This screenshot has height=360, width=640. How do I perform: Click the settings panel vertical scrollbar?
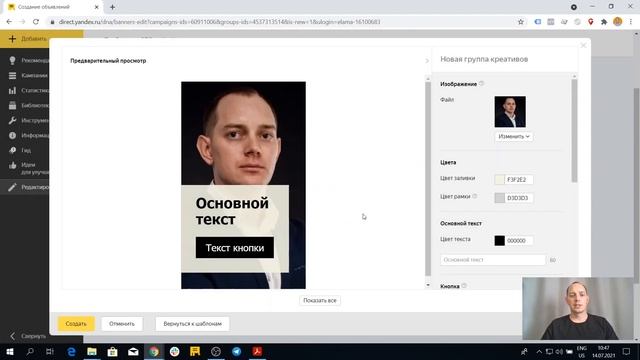click(x=574, y=131)
